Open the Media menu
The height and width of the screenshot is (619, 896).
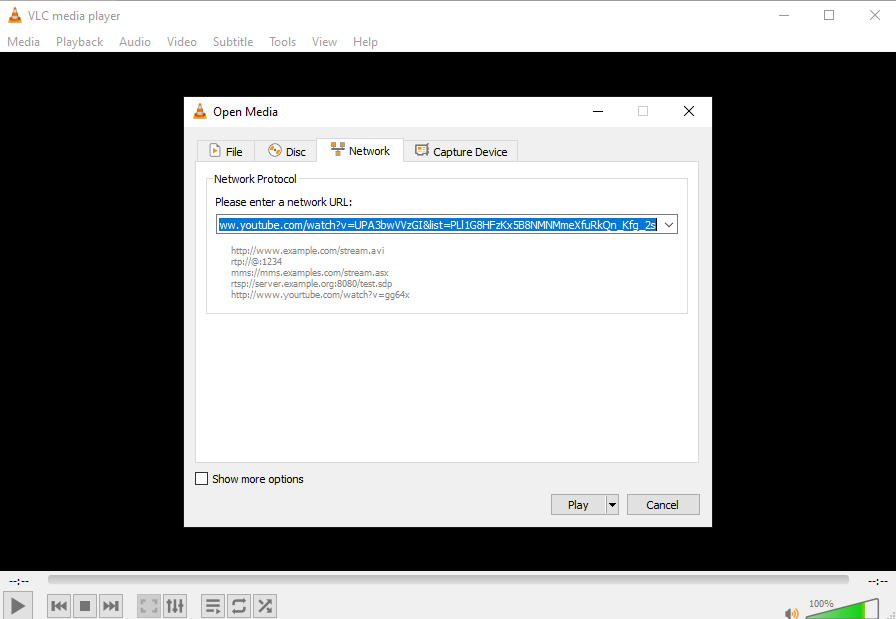(x=23, y=42)
